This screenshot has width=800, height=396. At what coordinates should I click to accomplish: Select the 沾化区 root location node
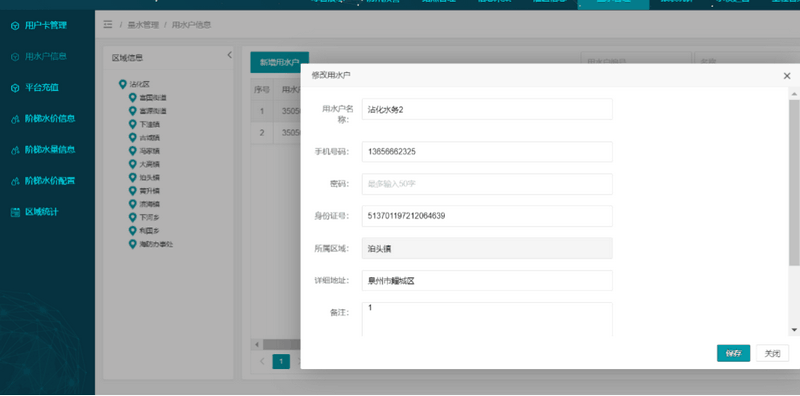click(139, 85)
